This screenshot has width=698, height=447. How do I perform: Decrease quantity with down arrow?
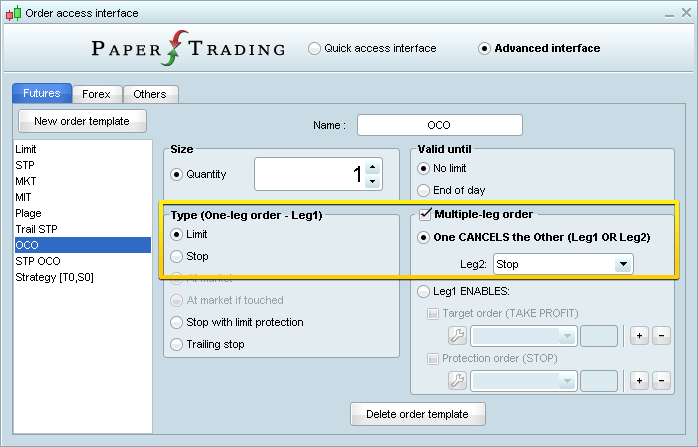(372, 182)
